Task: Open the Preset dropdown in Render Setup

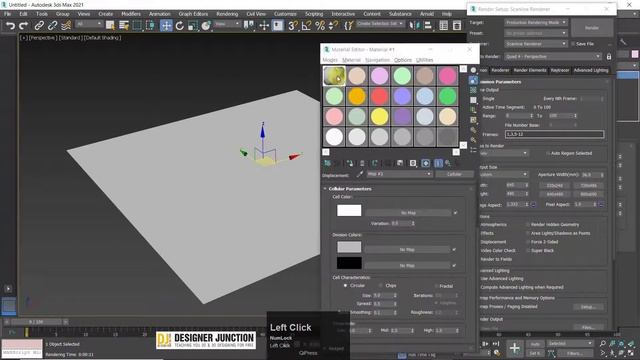Action: [536, 33]
